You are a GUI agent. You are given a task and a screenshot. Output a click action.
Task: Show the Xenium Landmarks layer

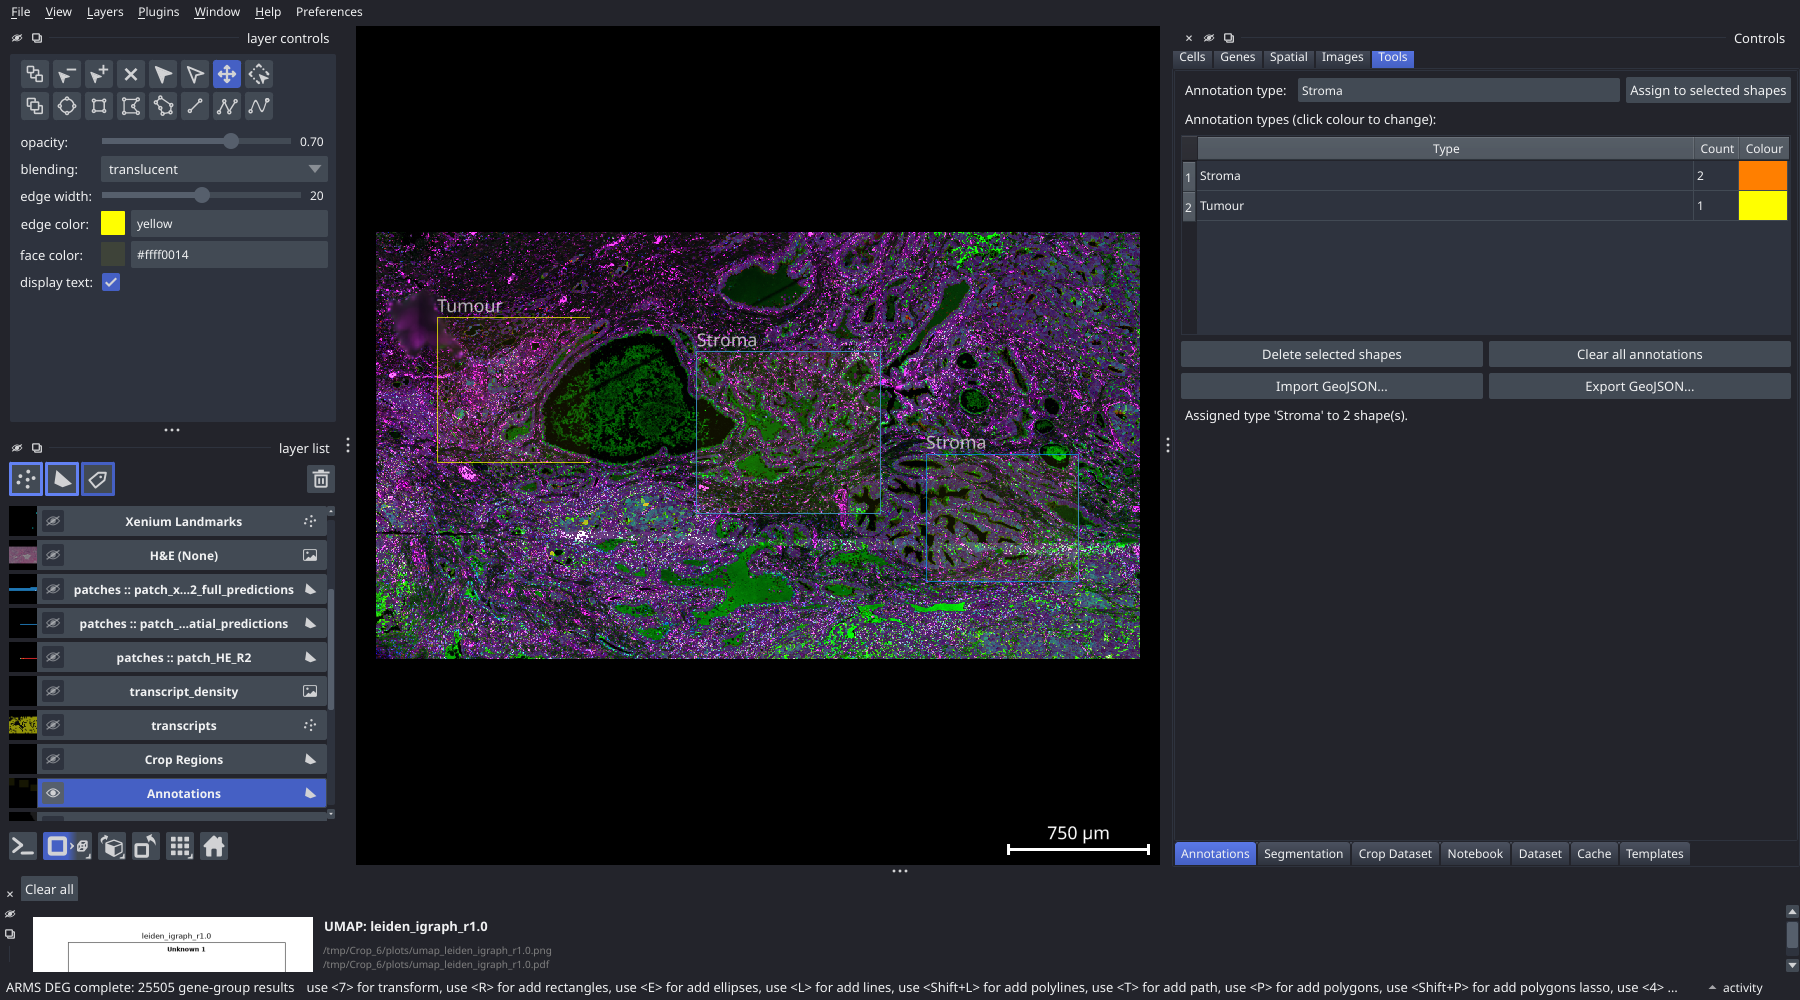pos(53,521)
